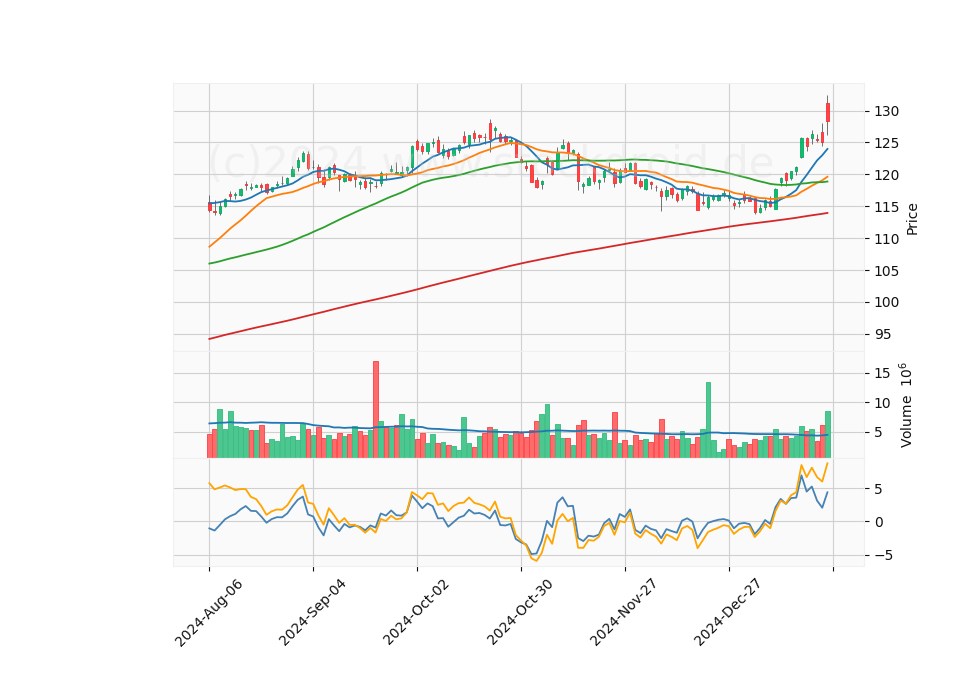Image resolution: width=960 pixels, height=690 pixels.
Task: Click the 2024-Aug-06 date label
Action: point(208,613)
